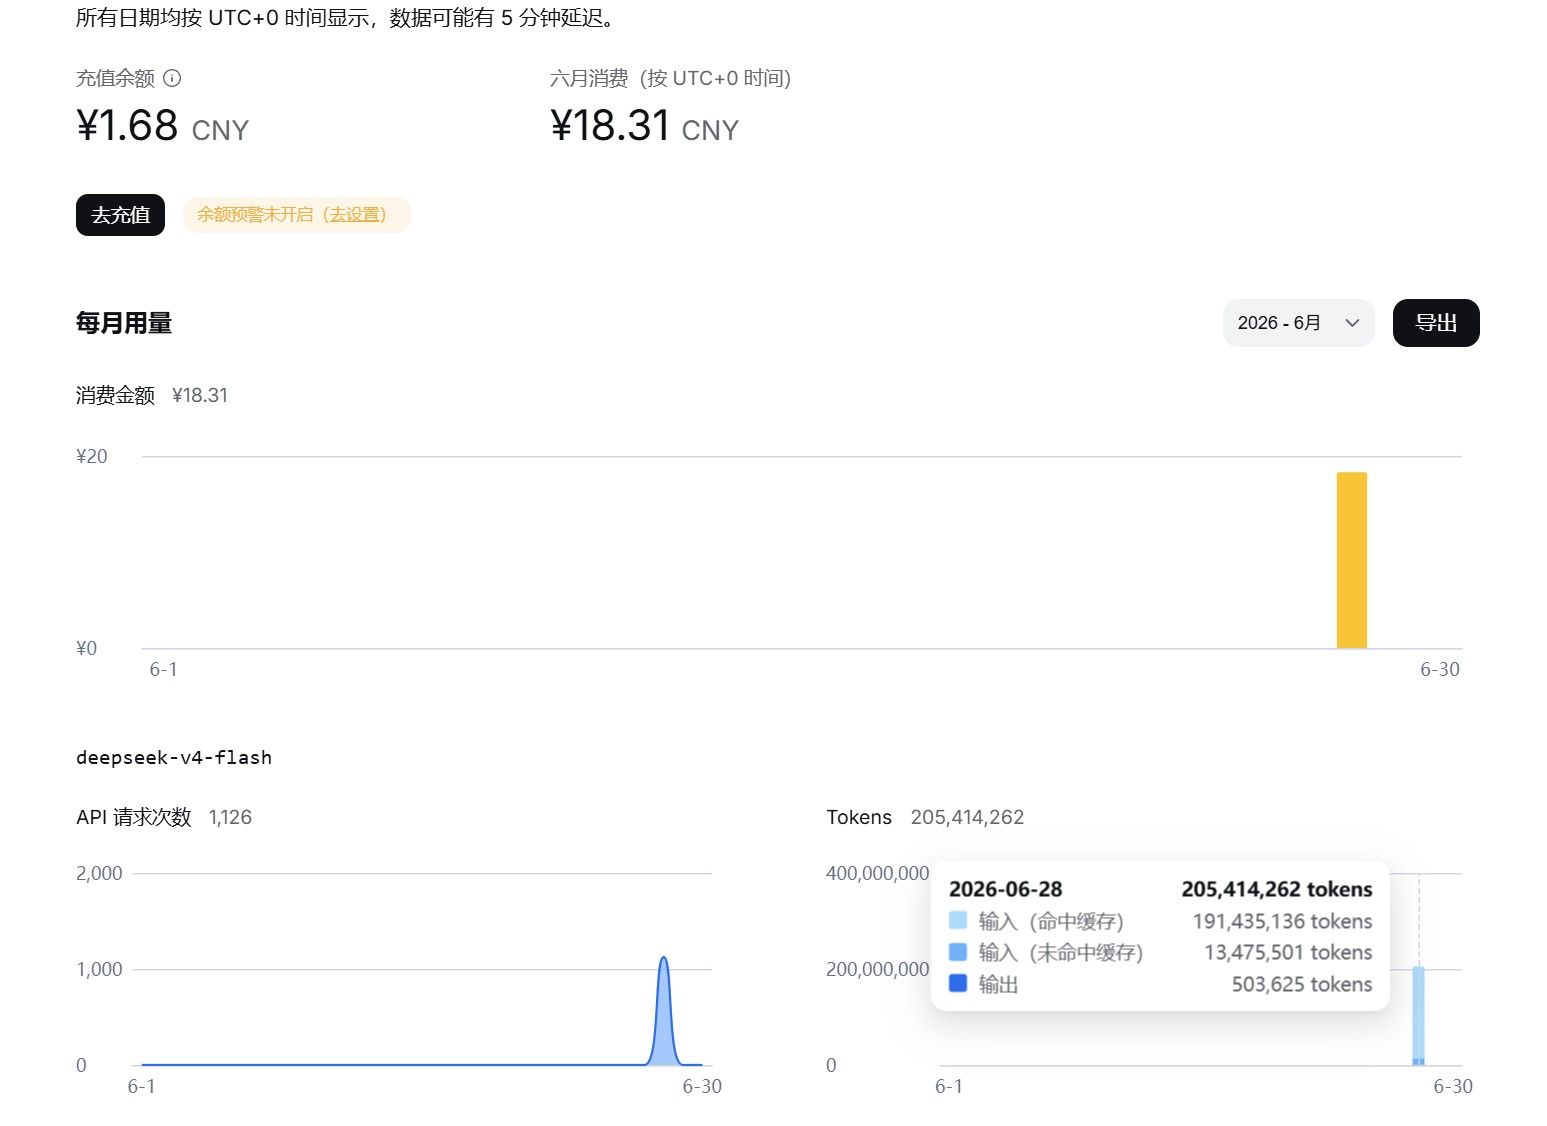Viewport: 1547px width, 1126px height.
Task: Click the 输入 (命中缓存) light-blue legend swatch
Action: (x=958, y=920)
